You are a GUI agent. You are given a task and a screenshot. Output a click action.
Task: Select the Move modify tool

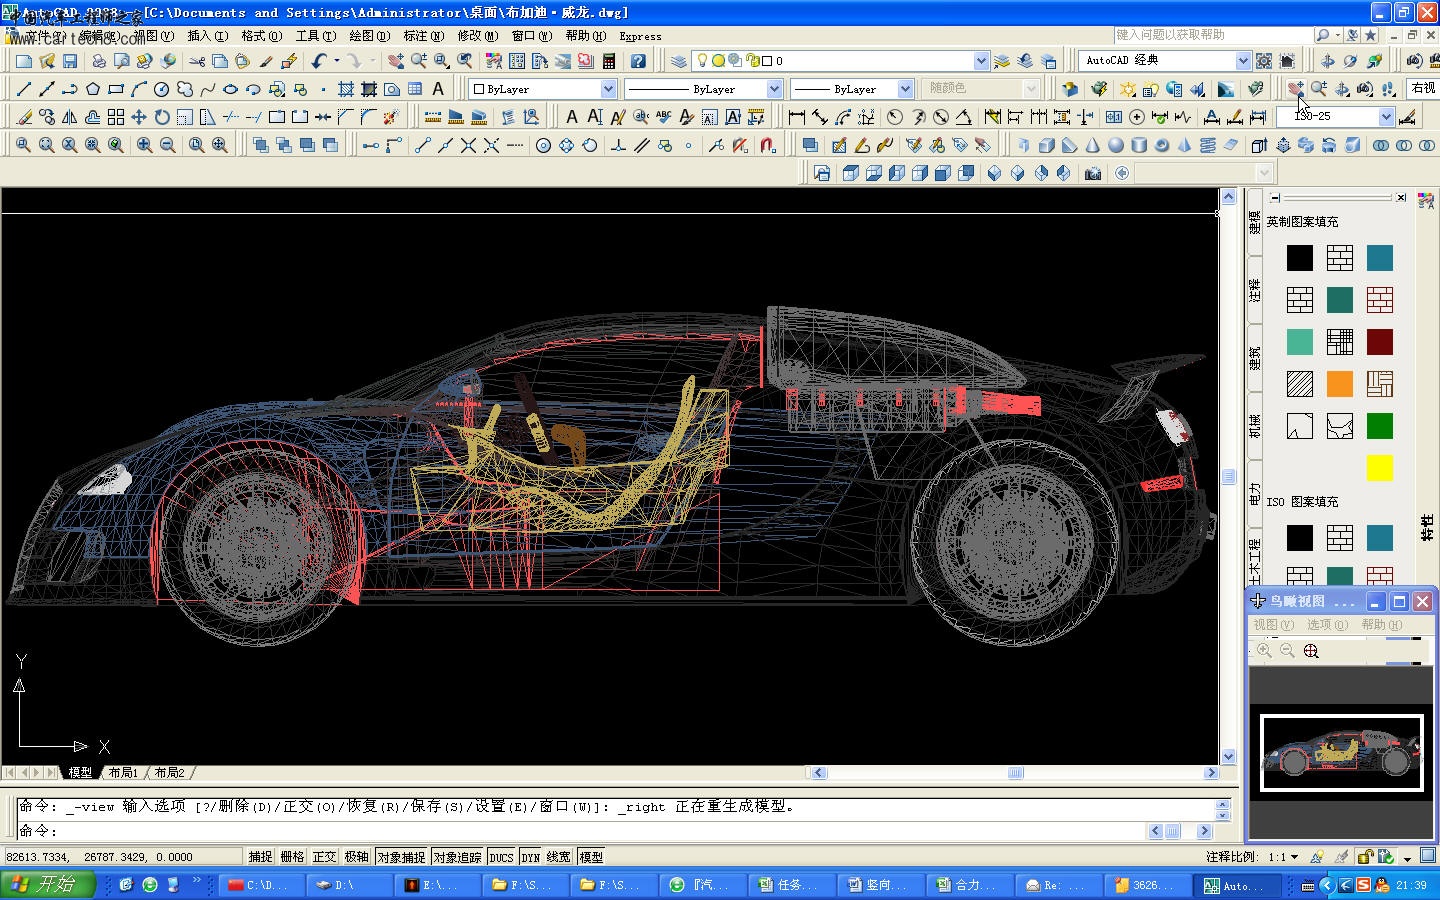[x=139, y=117]
